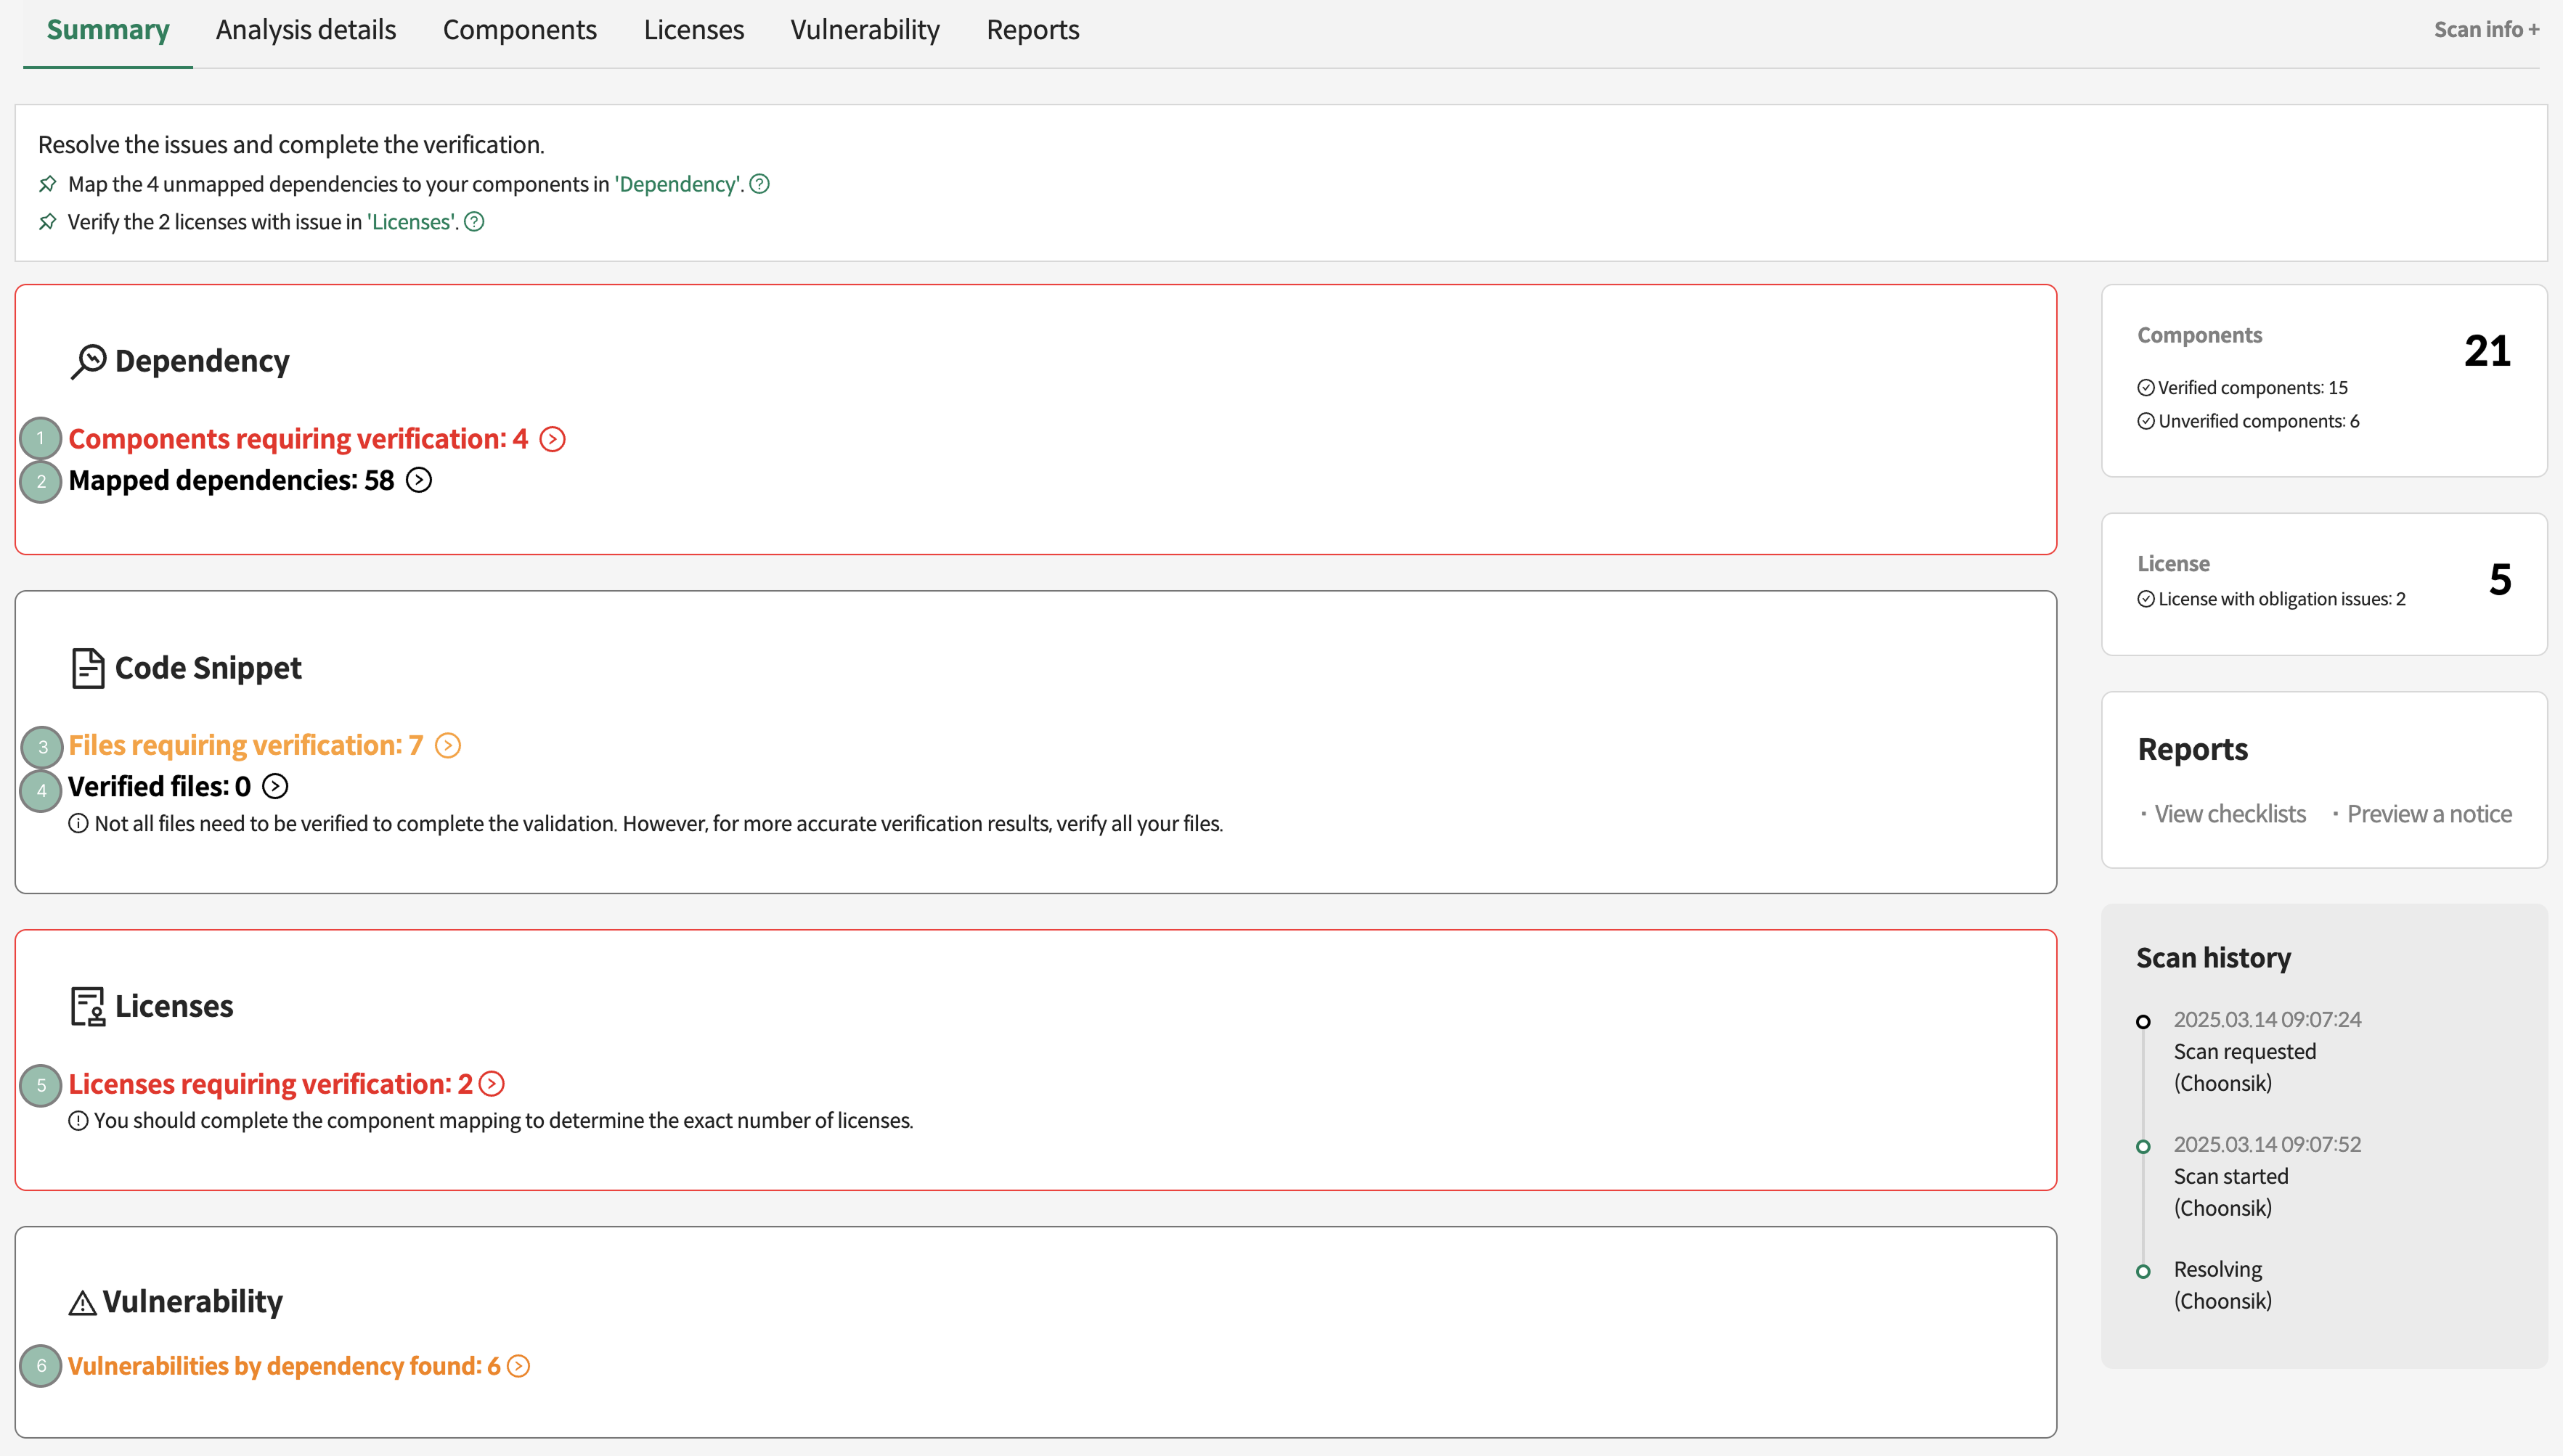Click arrow icon beside Verified files: 0
The width and height of the screenshot is (2563, 1456).
click(x=275, y=787)
